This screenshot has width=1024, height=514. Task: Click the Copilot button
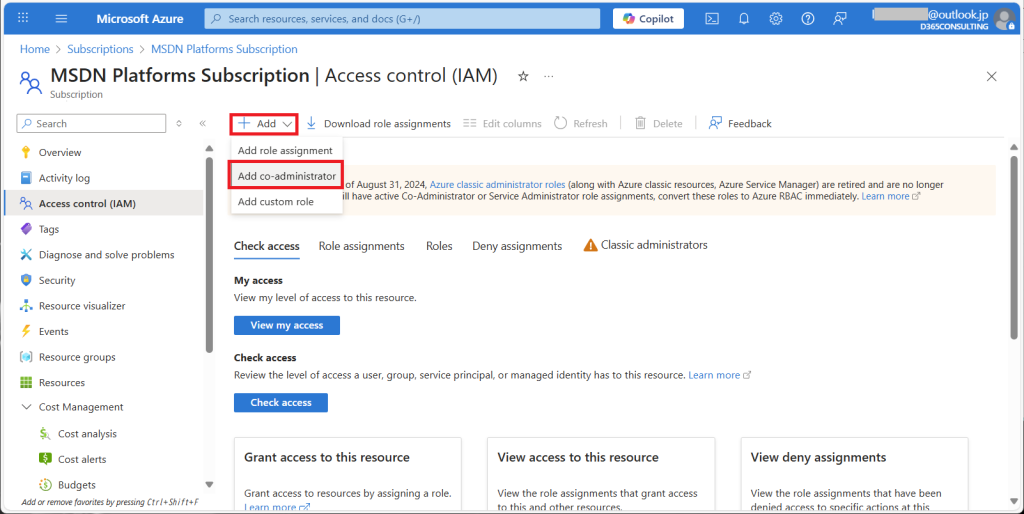649,19
